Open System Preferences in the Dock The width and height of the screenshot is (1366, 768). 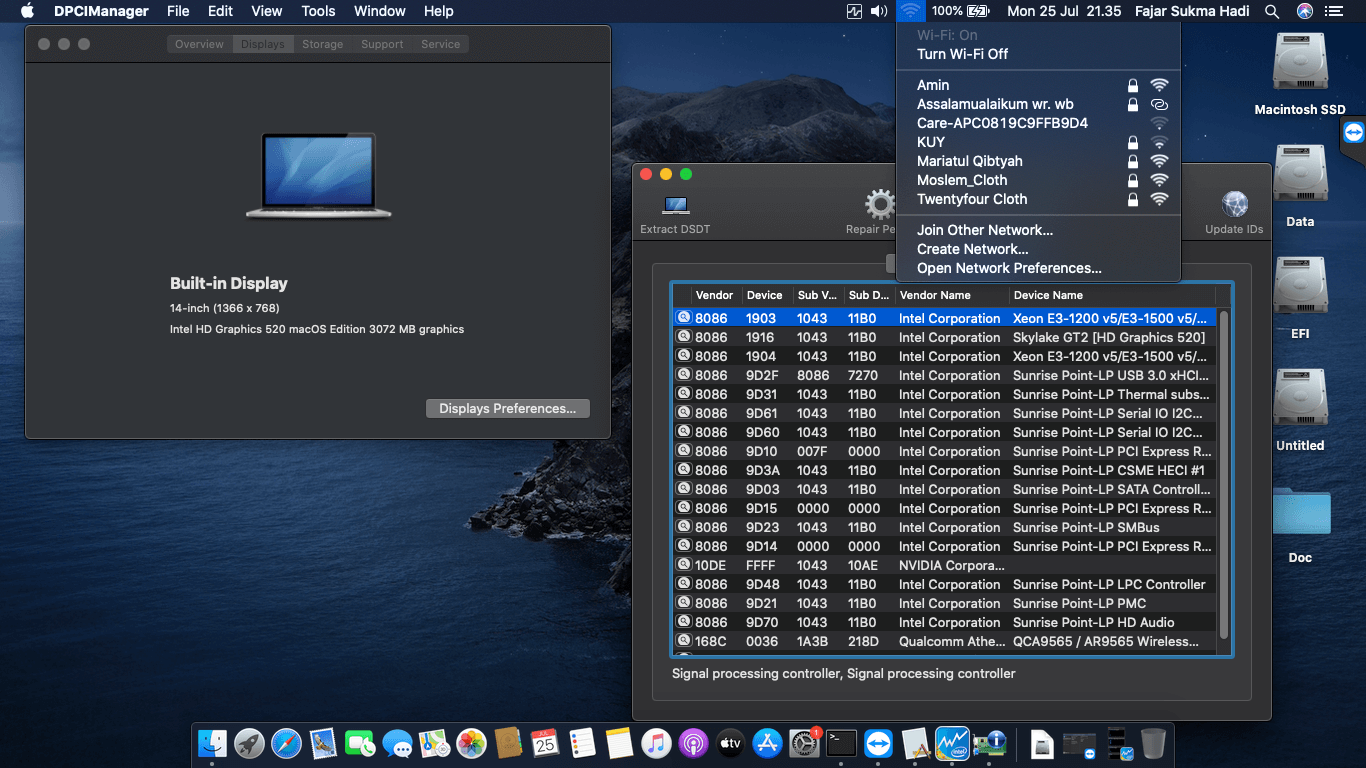(804, 743)
